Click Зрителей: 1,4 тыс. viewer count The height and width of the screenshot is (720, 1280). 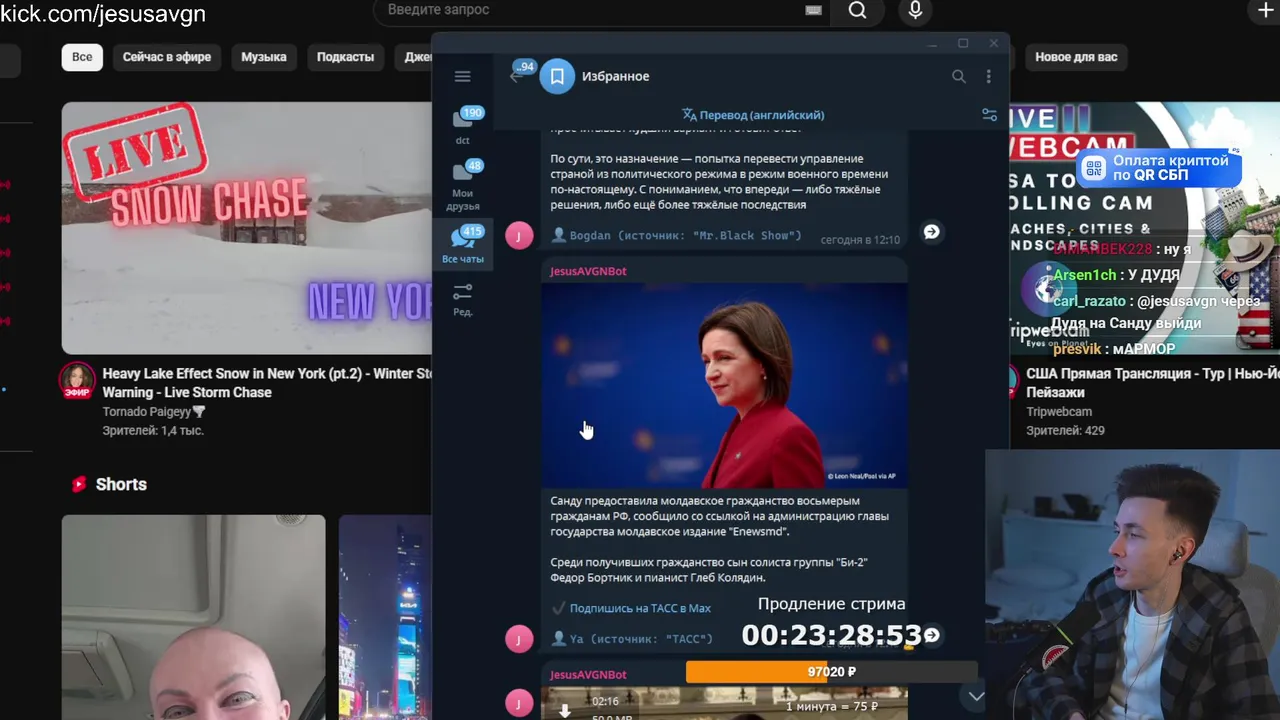(x=153, y=431)
